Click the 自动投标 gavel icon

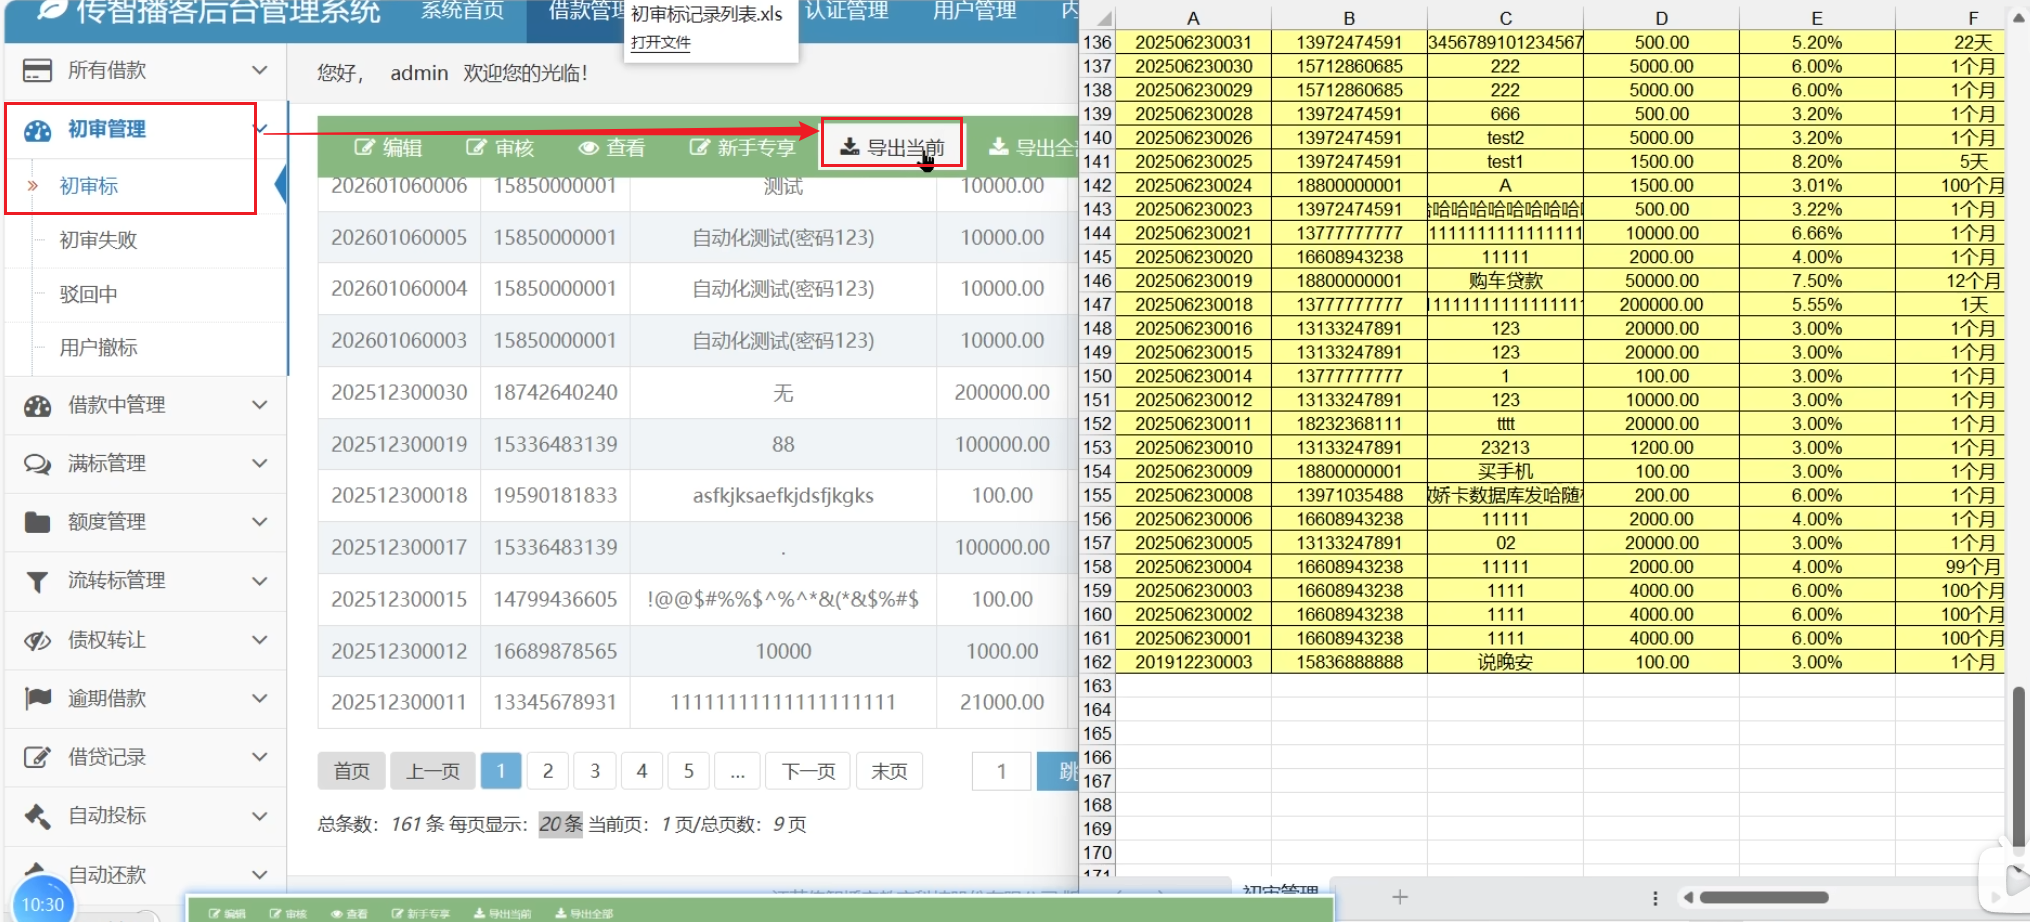coord(37,816)
